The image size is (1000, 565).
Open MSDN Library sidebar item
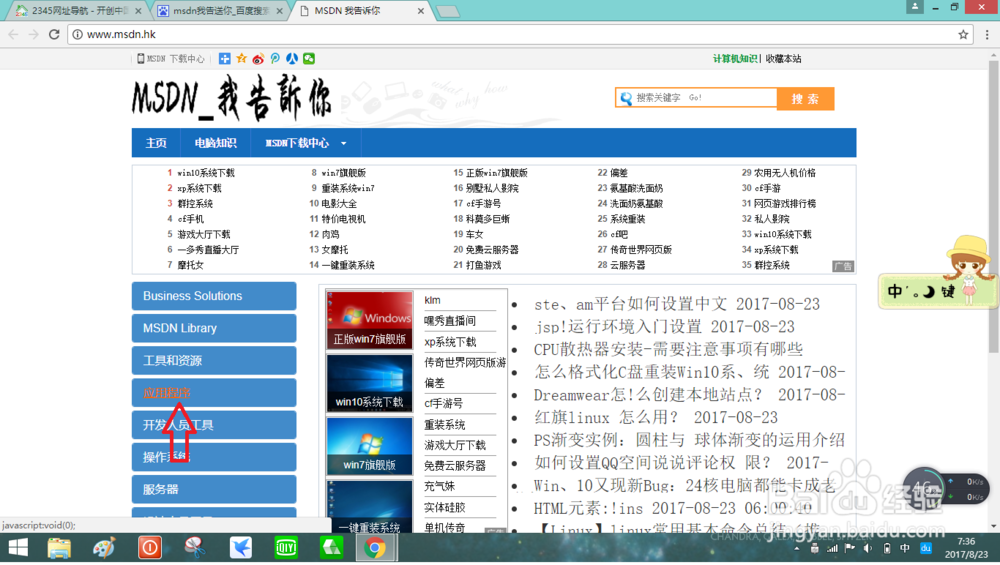tap(214, 328)
